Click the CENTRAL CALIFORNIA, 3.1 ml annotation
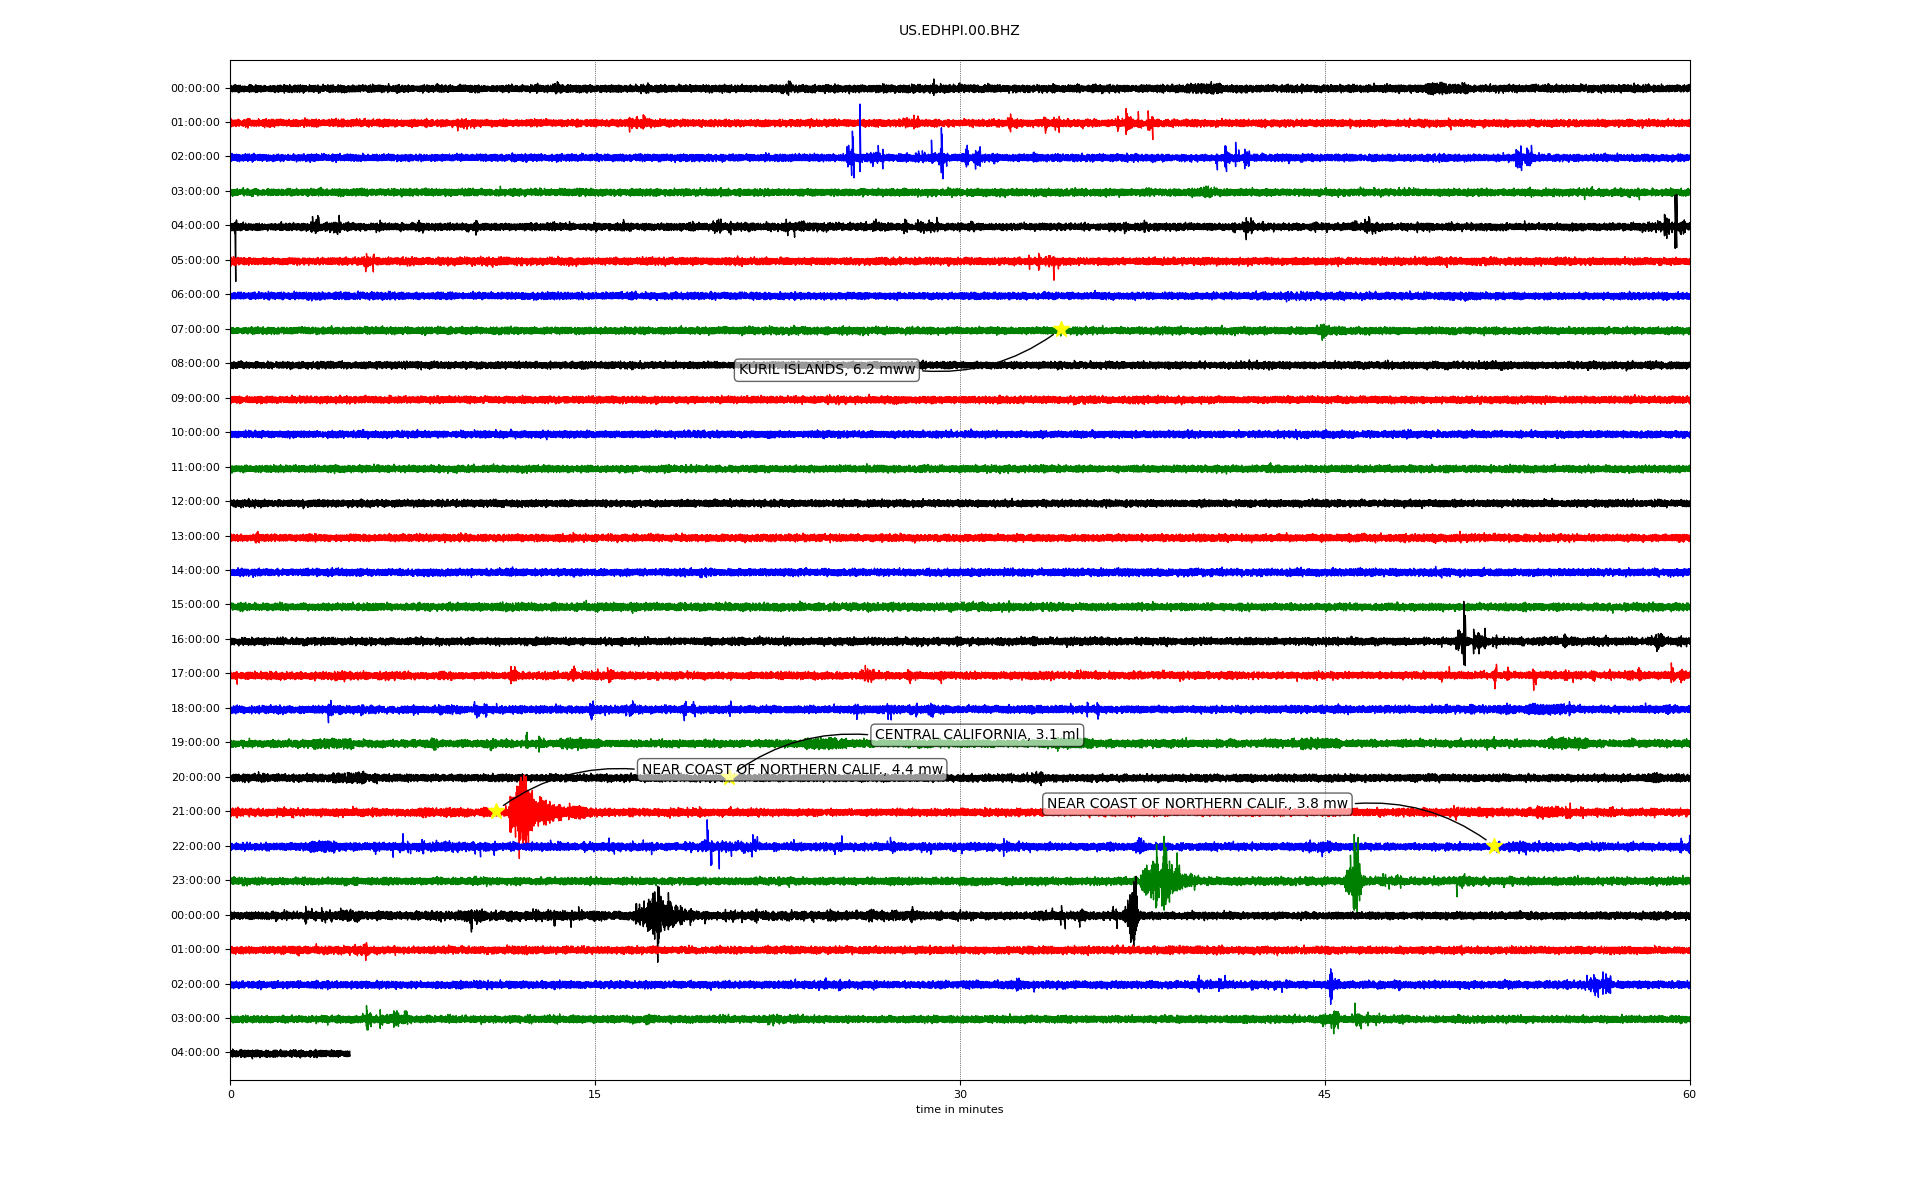 click(x=977, y=735)
